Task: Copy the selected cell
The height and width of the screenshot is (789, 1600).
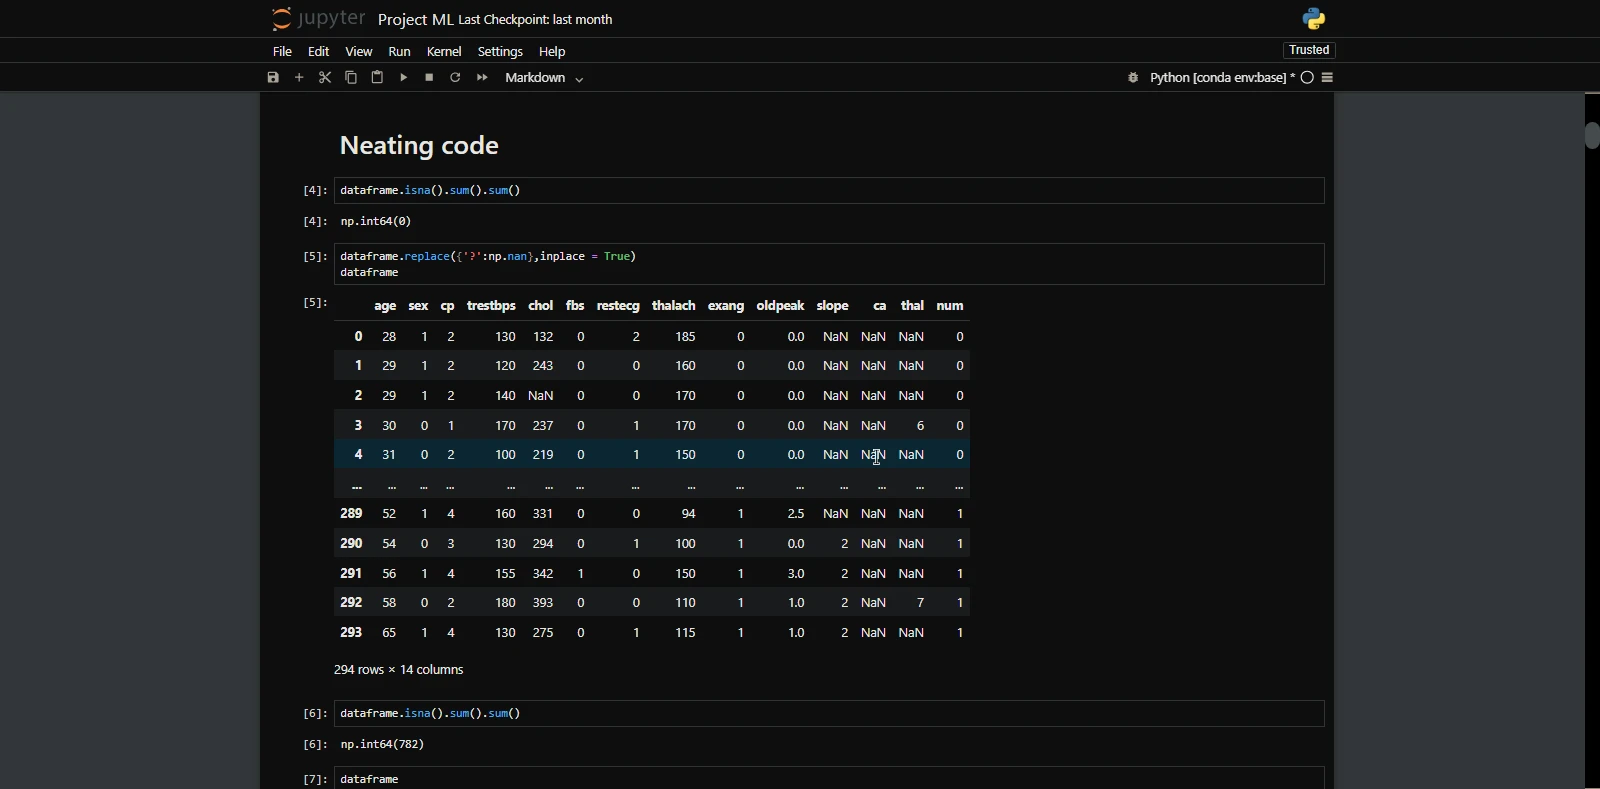Action: 351,78
